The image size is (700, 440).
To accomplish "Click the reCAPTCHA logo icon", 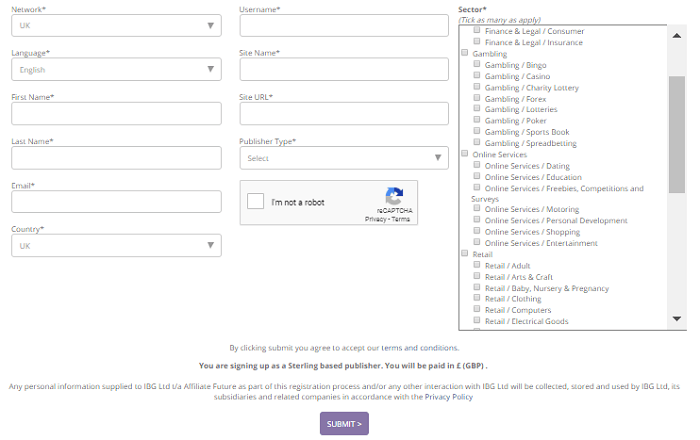I will click(x=394, y=196).
